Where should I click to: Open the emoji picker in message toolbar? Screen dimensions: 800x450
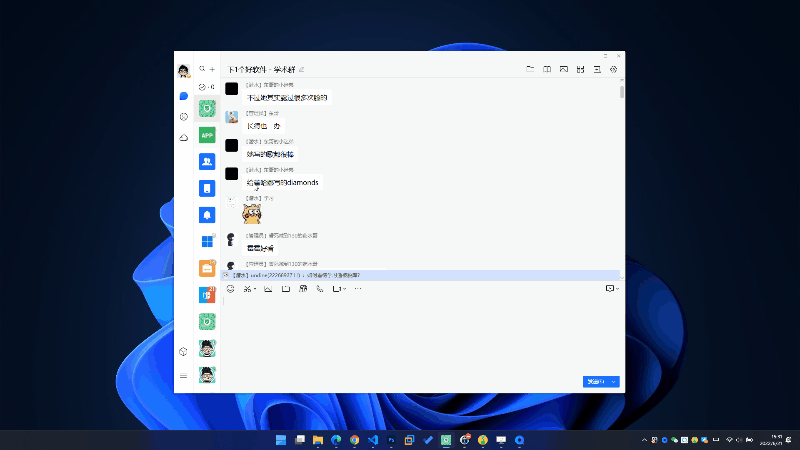[x=230, y=289]
